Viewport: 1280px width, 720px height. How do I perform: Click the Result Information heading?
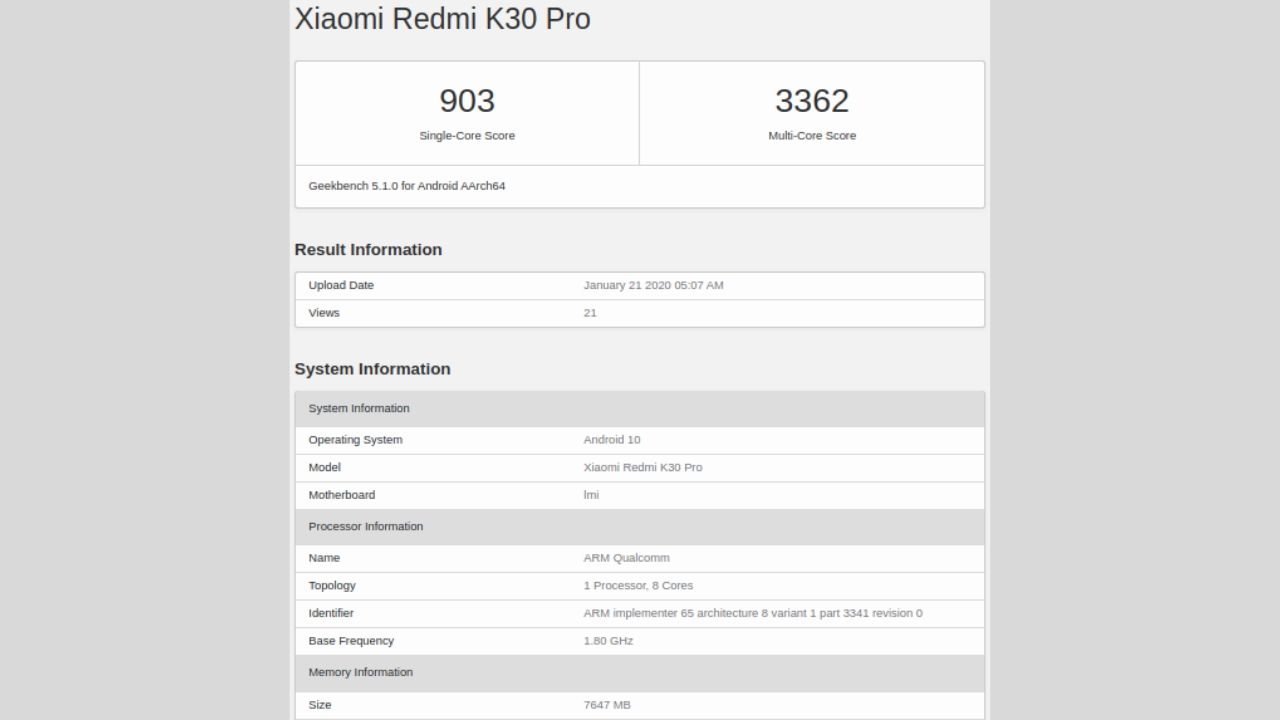click(x=368, y=250)
